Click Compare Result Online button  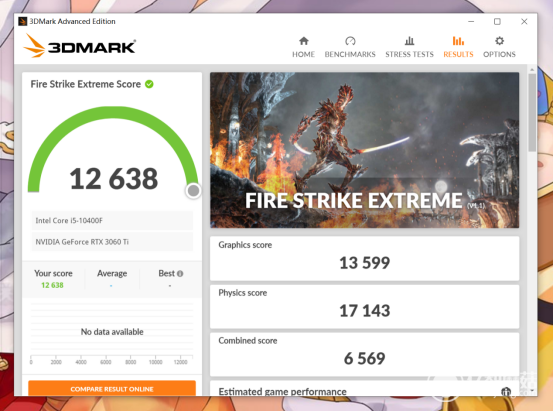point(112,388)
